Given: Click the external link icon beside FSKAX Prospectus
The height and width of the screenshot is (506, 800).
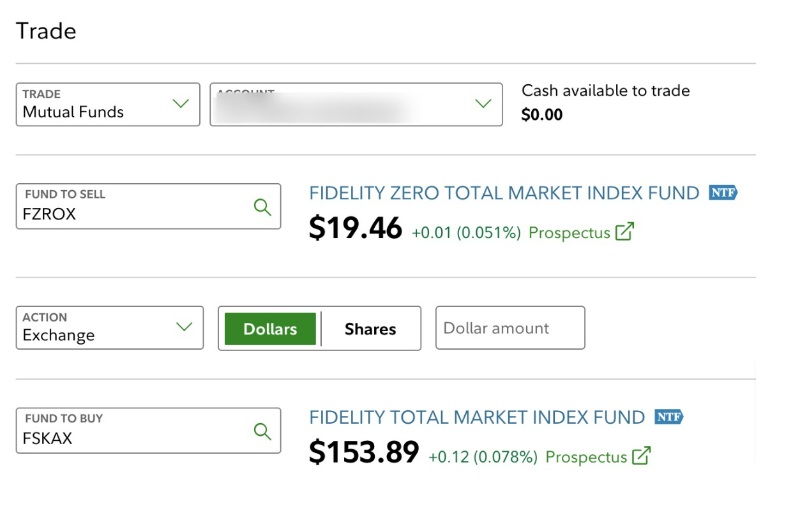Looking at the screenshot, I should [641, 456].
